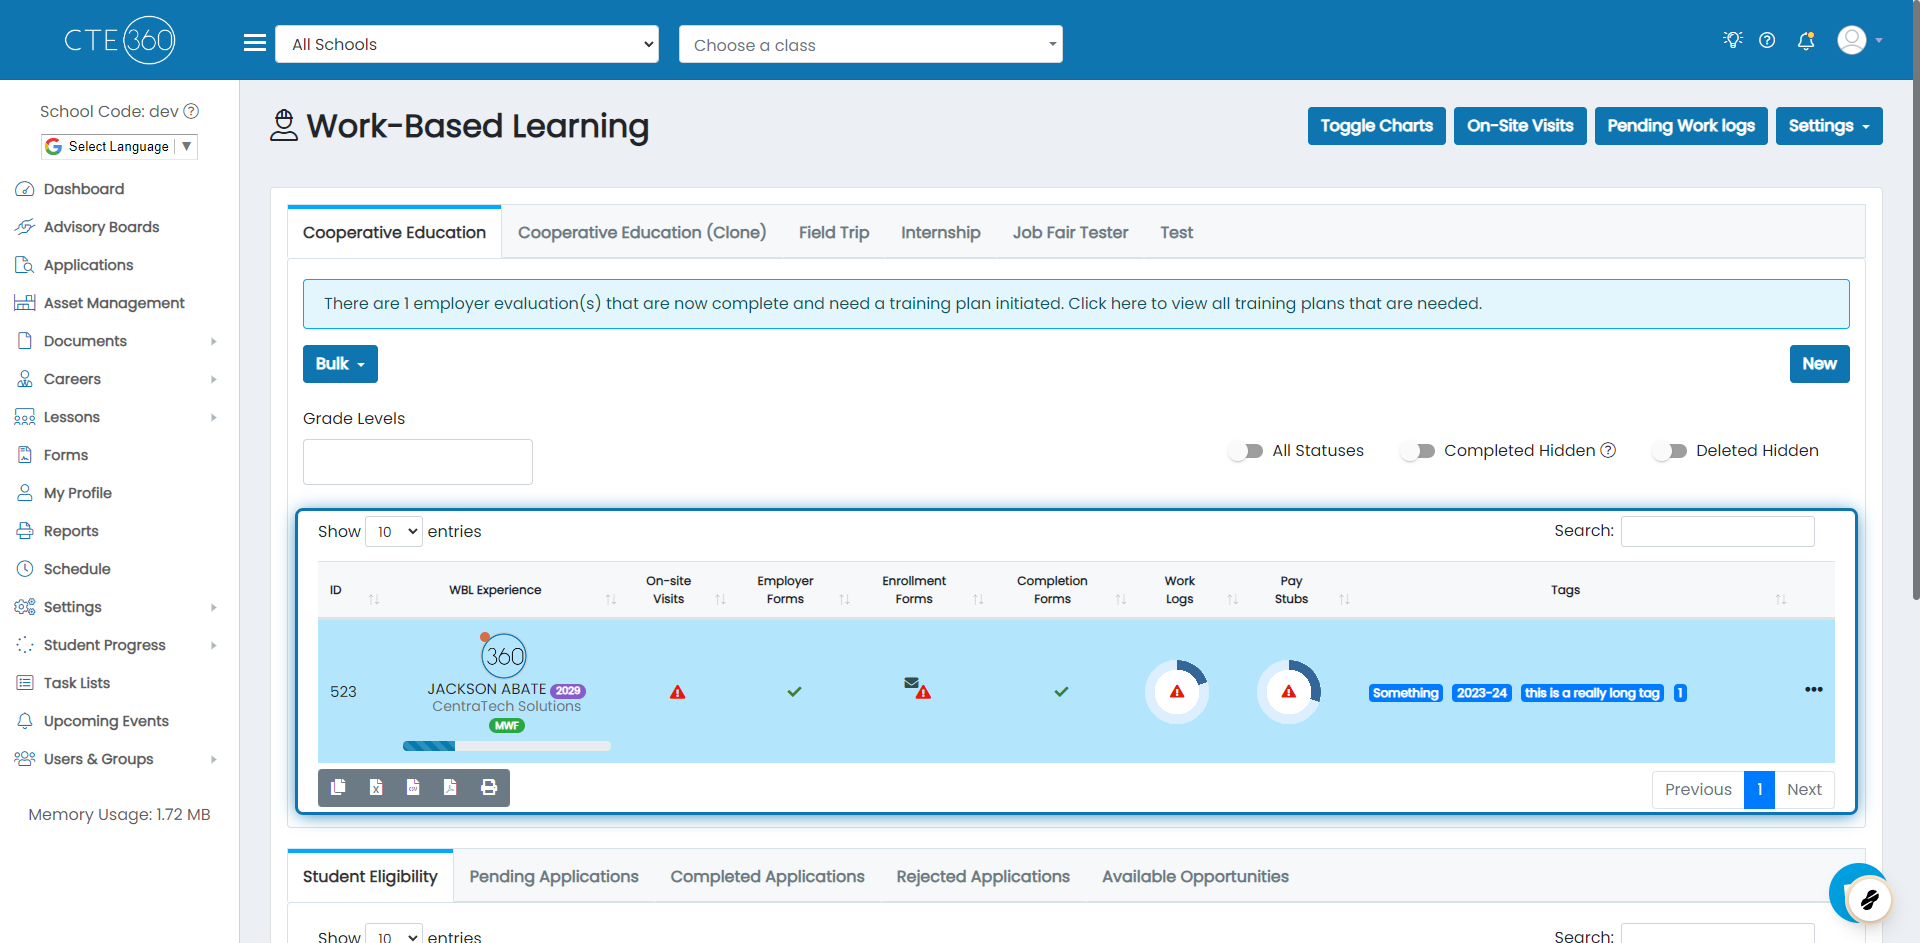Viewport: 1920px width, 943px height.
Task: Open the hamburger menu icon
Action: point(255,43)
